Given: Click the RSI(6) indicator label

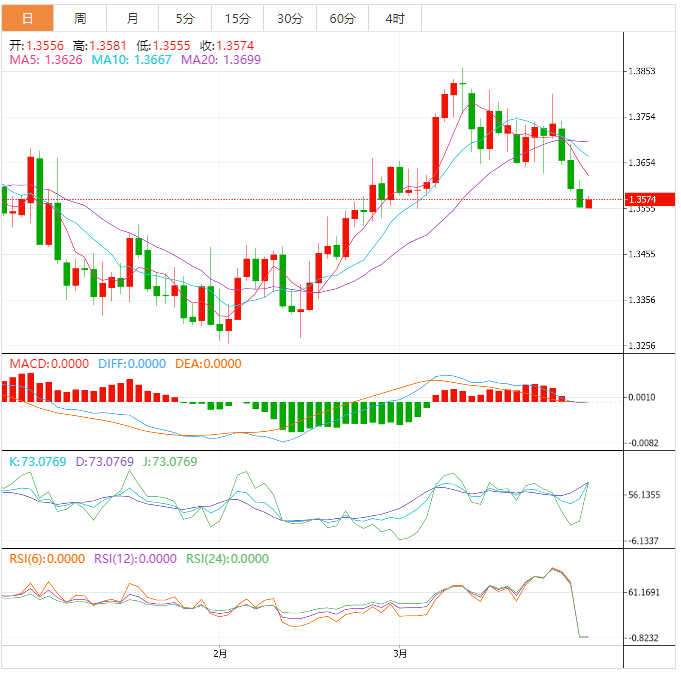Looking at the screenshot, I should [47, 559].
